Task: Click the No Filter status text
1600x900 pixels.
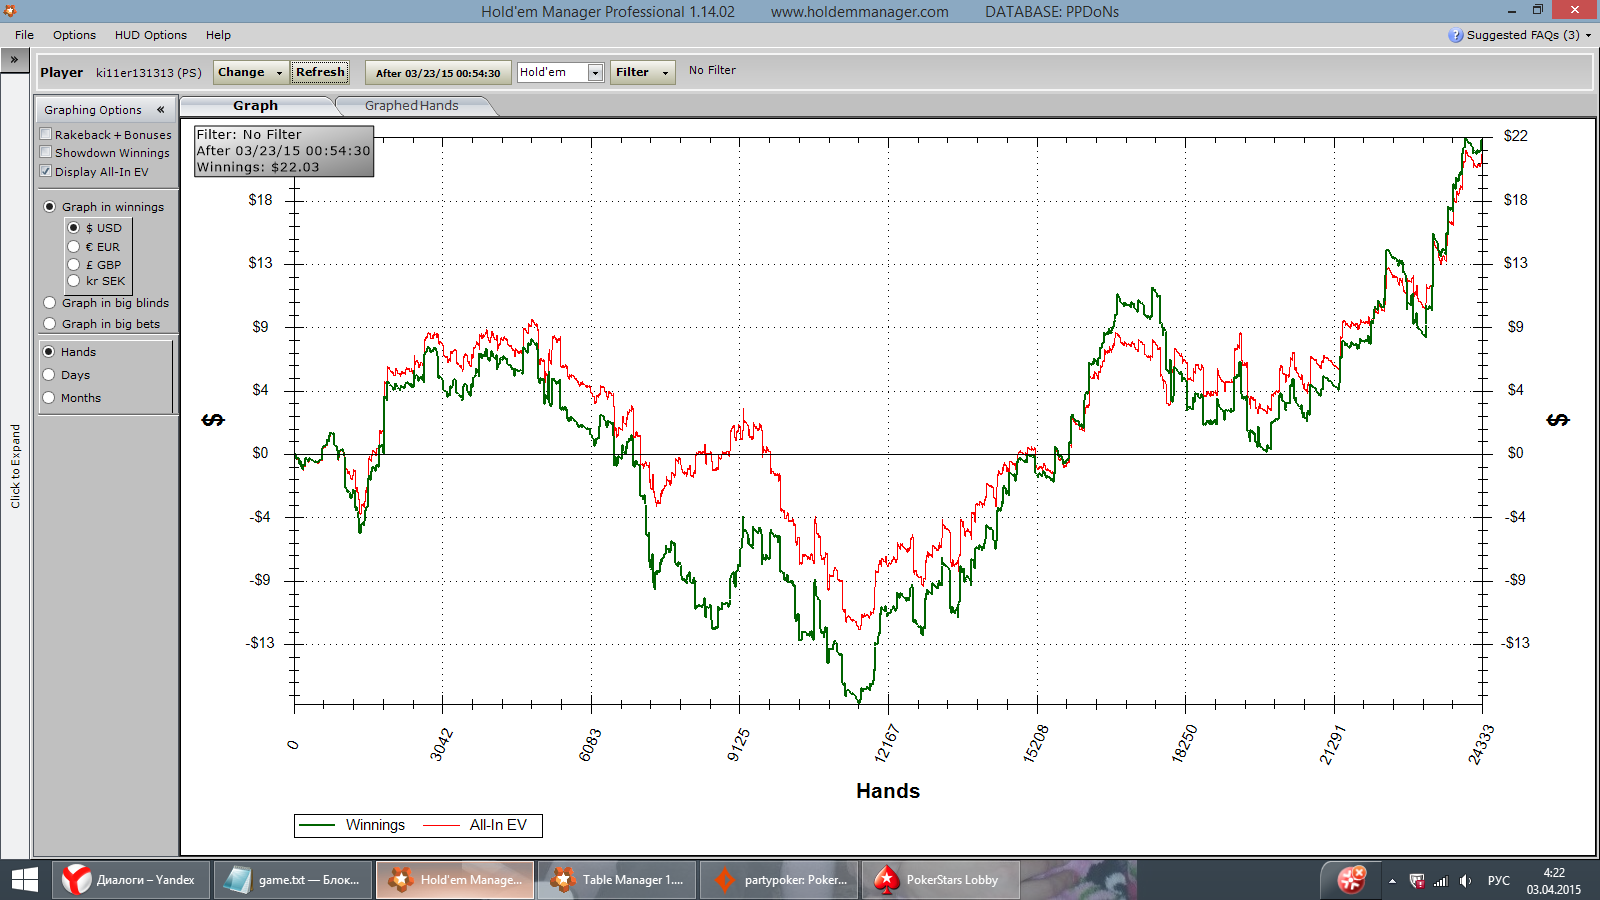Action: click(x=712, y=71)
